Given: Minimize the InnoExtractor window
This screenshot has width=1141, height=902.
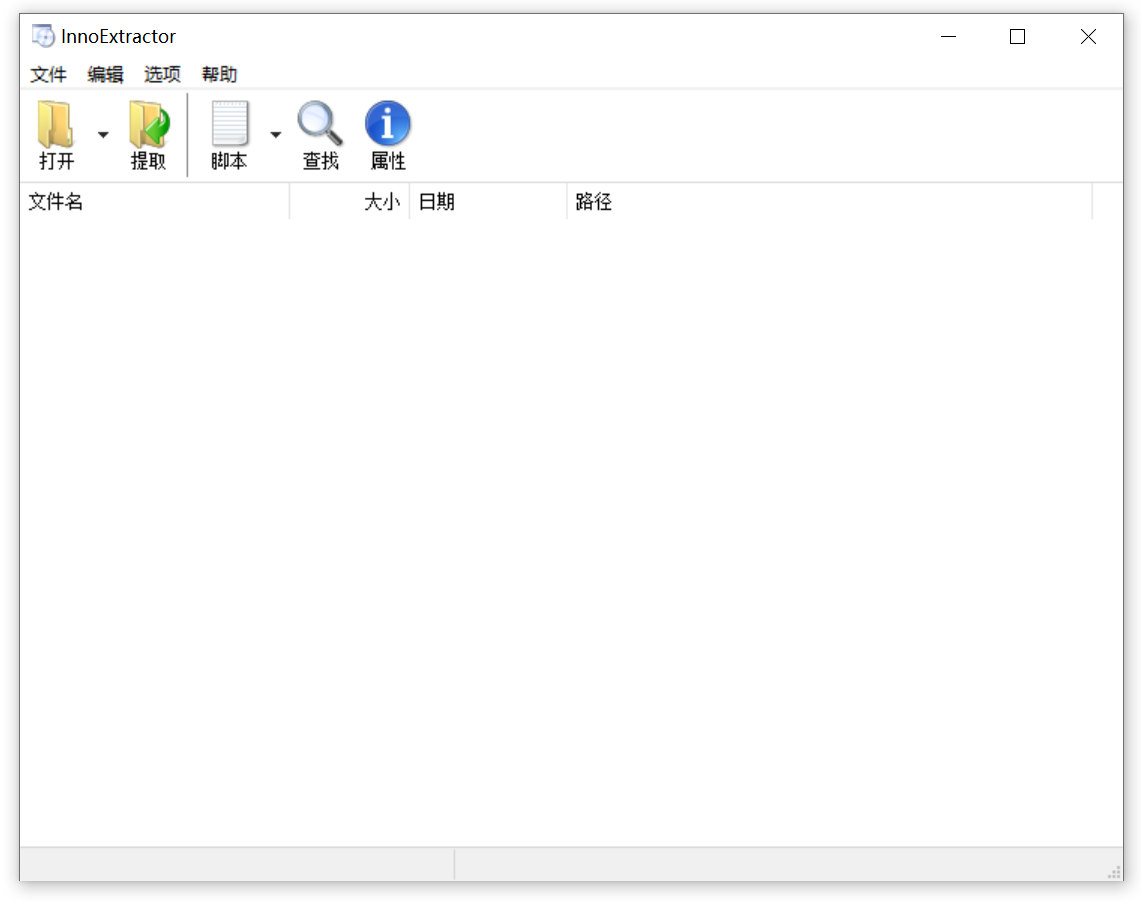Looking at the screenshot, I should (x=948, y=37).
